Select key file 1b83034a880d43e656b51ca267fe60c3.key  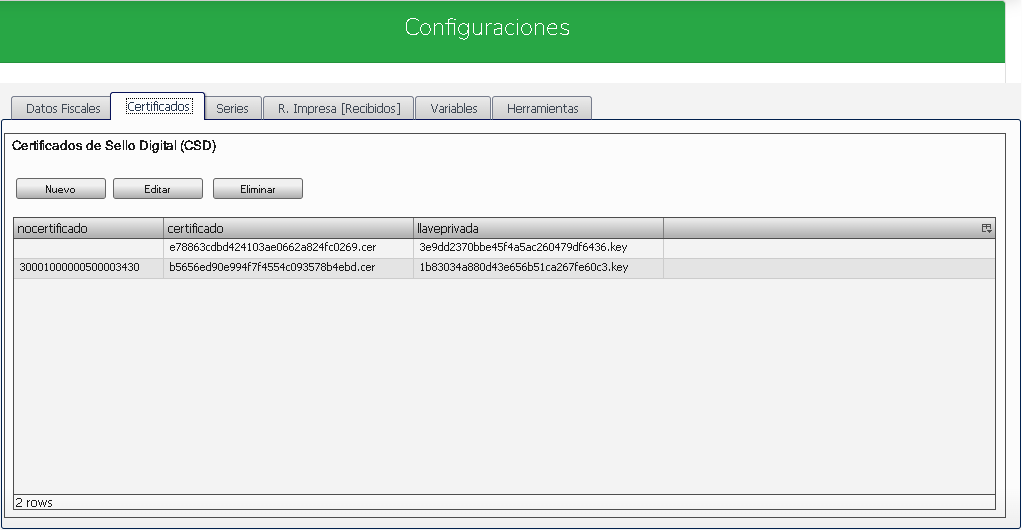523,268
